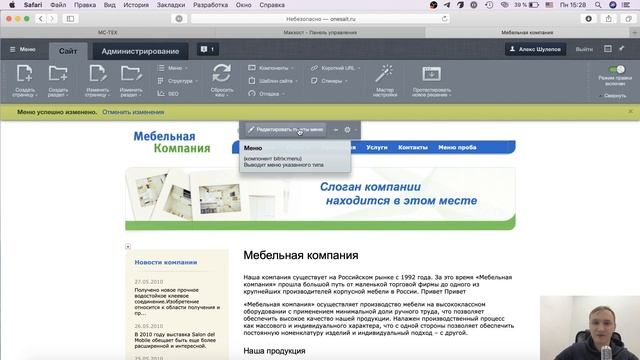This screenshot has height=360, width=640.
Task: Click the pin panel icon at top right
Action: point(622,49)
